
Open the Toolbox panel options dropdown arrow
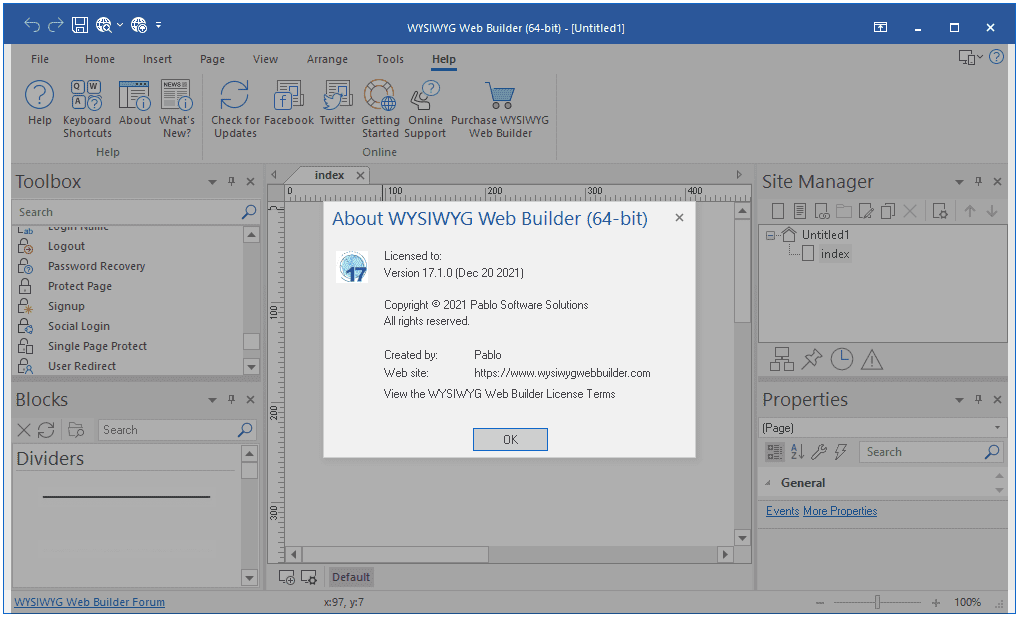212,182
